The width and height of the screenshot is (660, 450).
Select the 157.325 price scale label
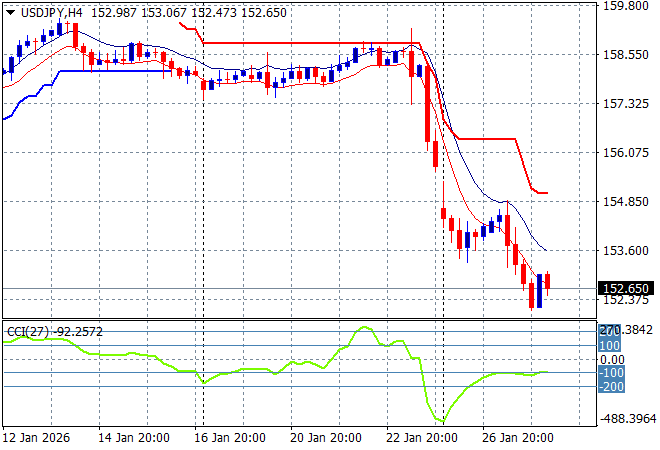[x=625, y=104]
